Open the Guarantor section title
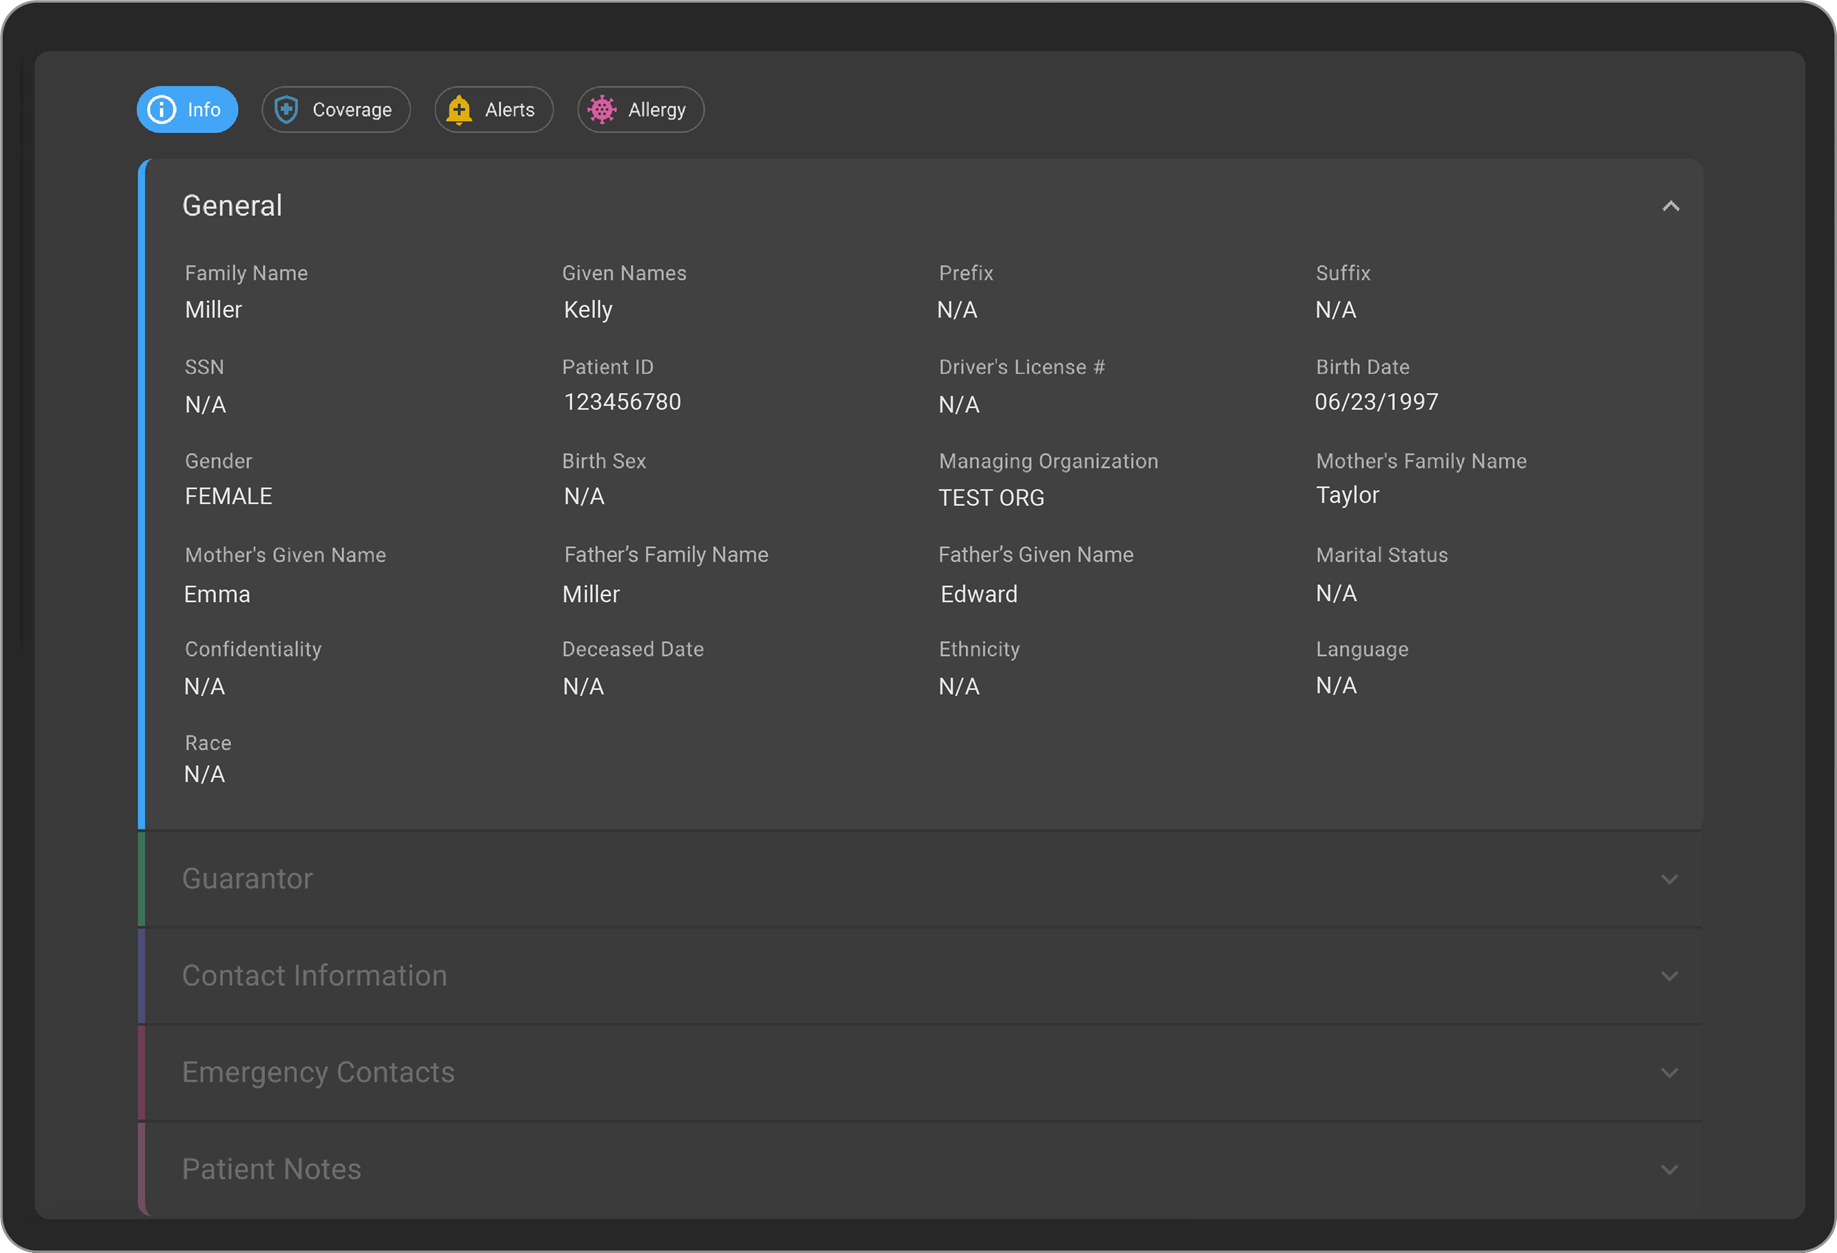This screenshot has width=1837, height=1253. tap(247, 879)
